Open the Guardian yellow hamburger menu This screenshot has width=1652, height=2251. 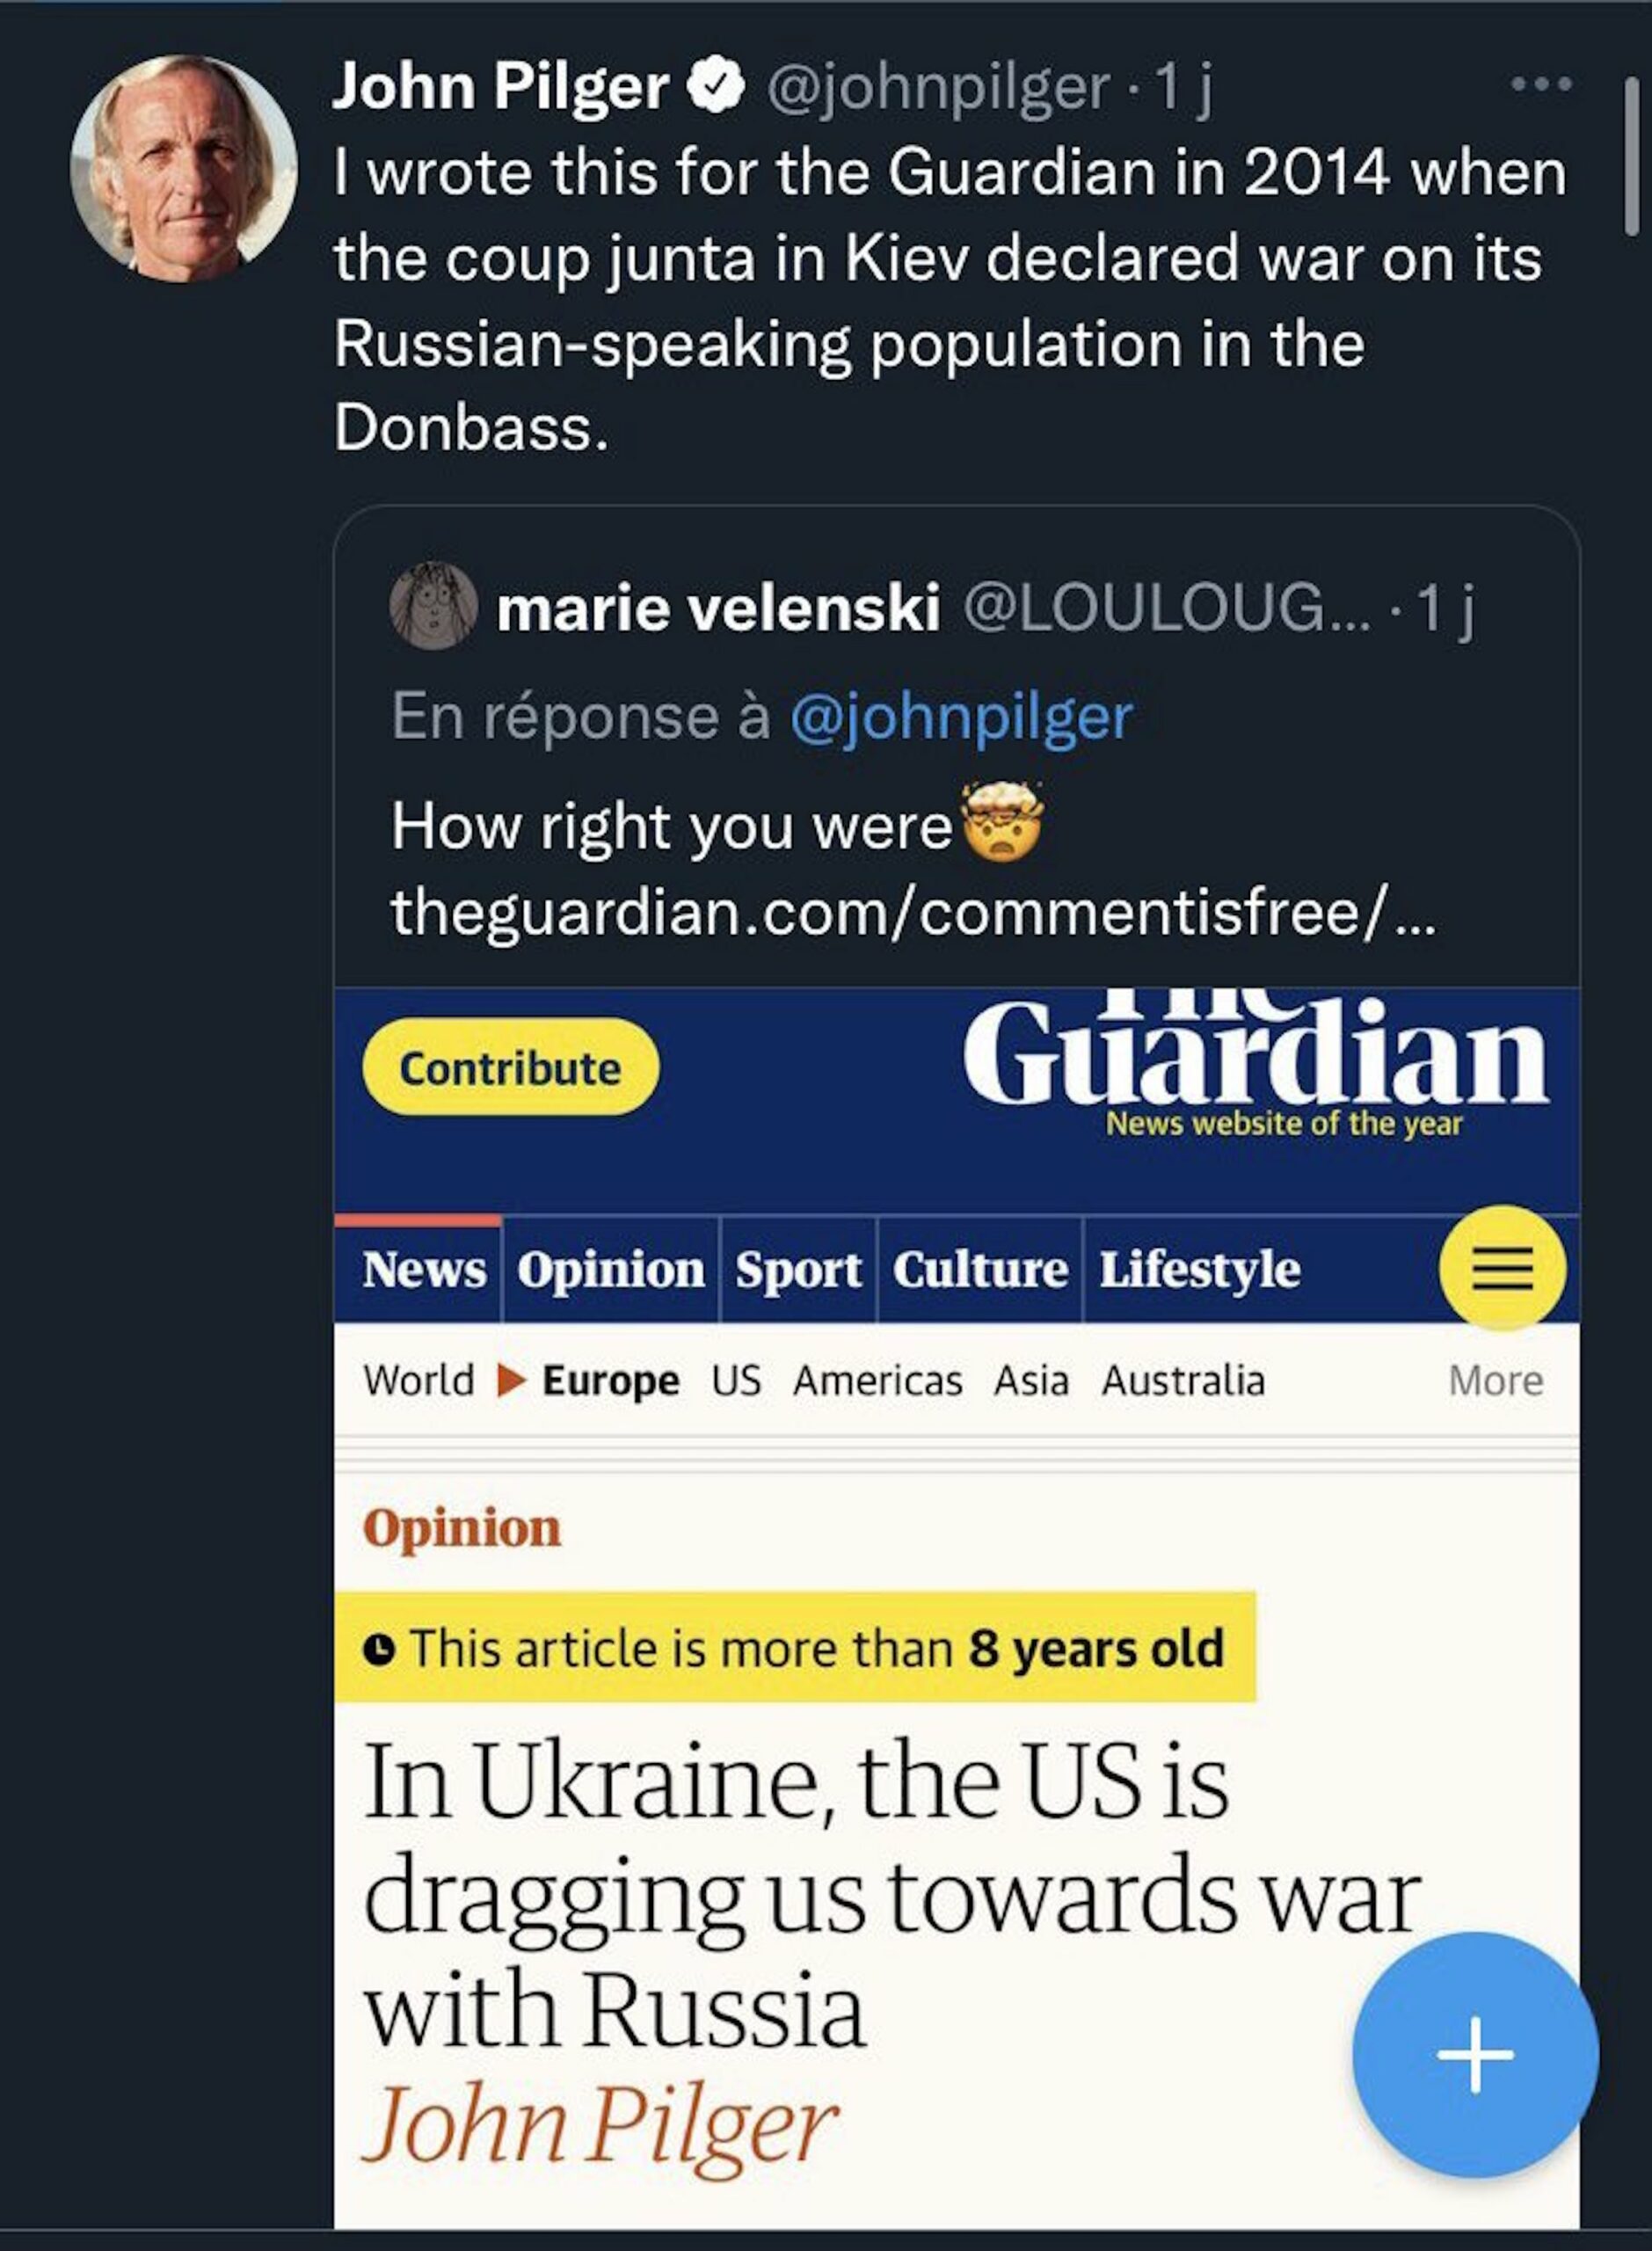tap(1502, 1268)
